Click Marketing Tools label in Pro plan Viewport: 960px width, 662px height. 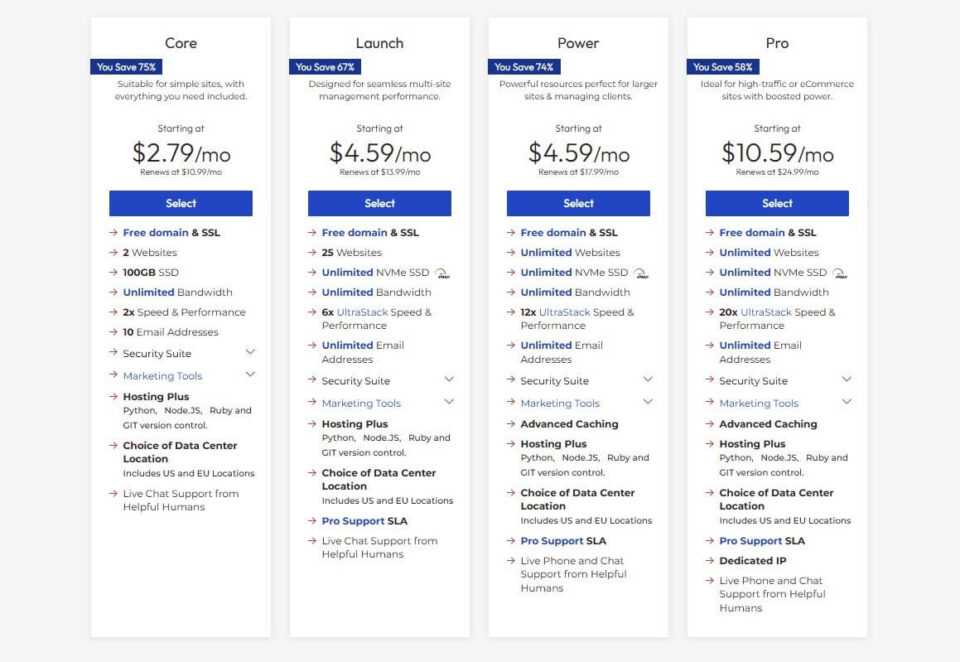tap(759, 404)
